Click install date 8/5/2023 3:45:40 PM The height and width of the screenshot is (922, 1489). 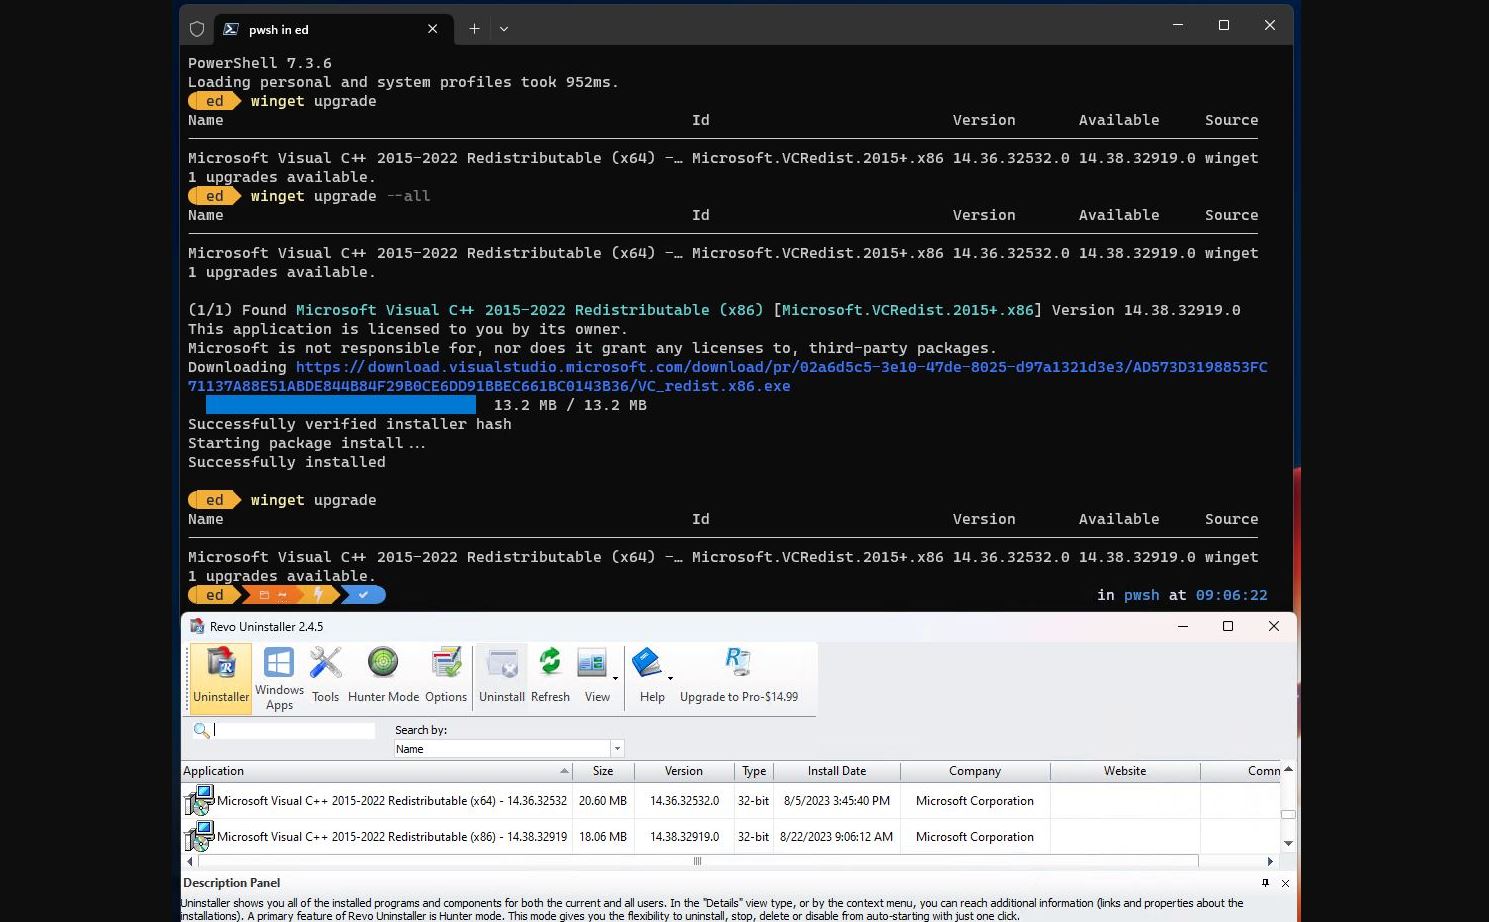point(837,801)
